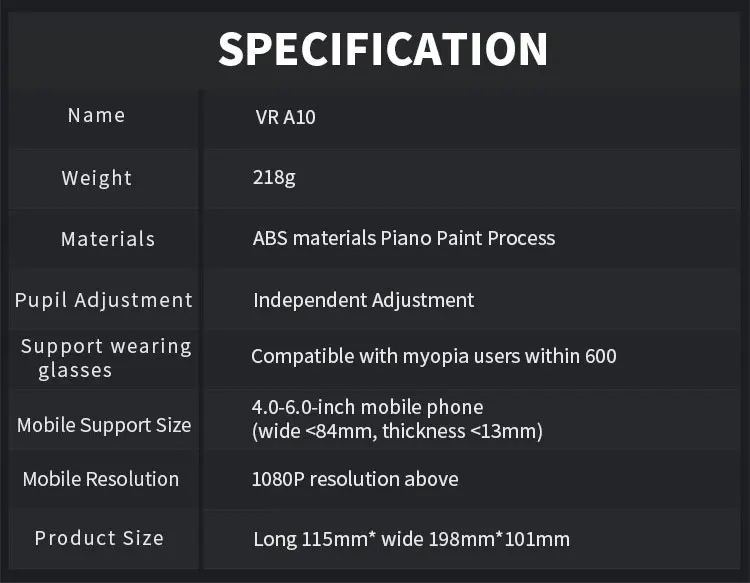Click the VR A10 product name value
The height and width of the screenshot is (583, 750).
point(285,117)
